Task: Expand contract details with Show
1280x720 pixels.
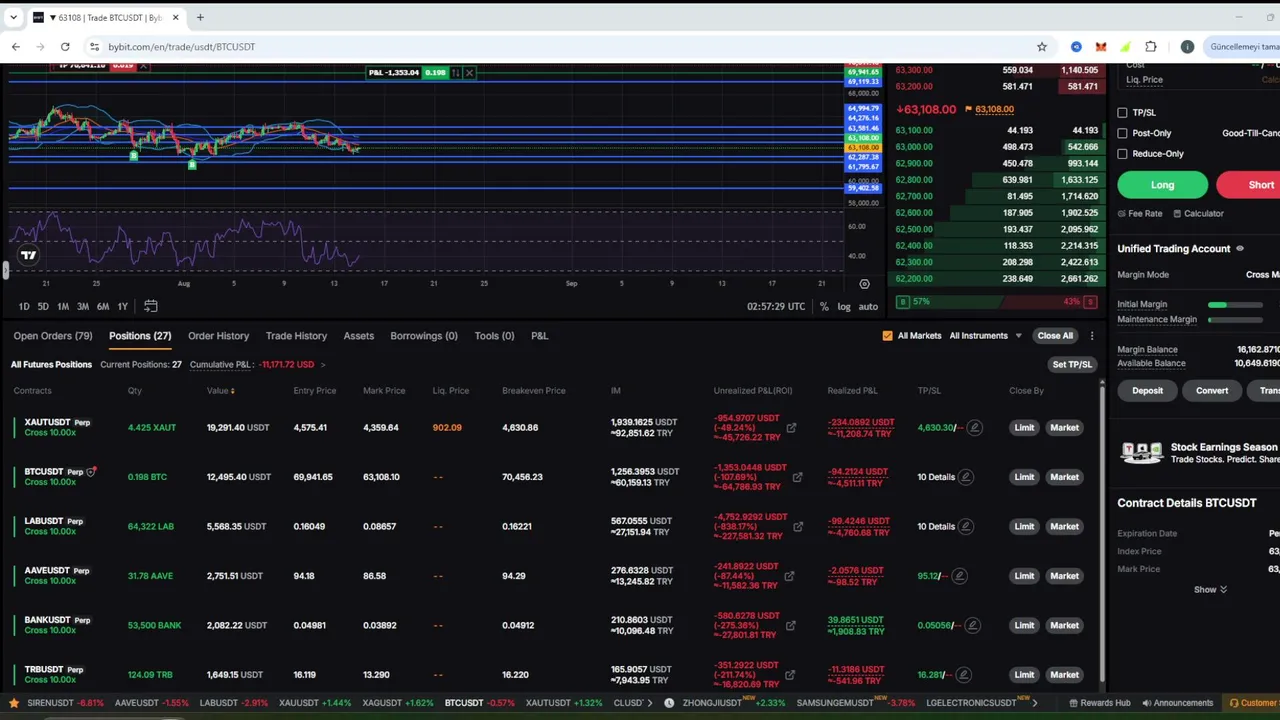Action: pos(1210,590)
